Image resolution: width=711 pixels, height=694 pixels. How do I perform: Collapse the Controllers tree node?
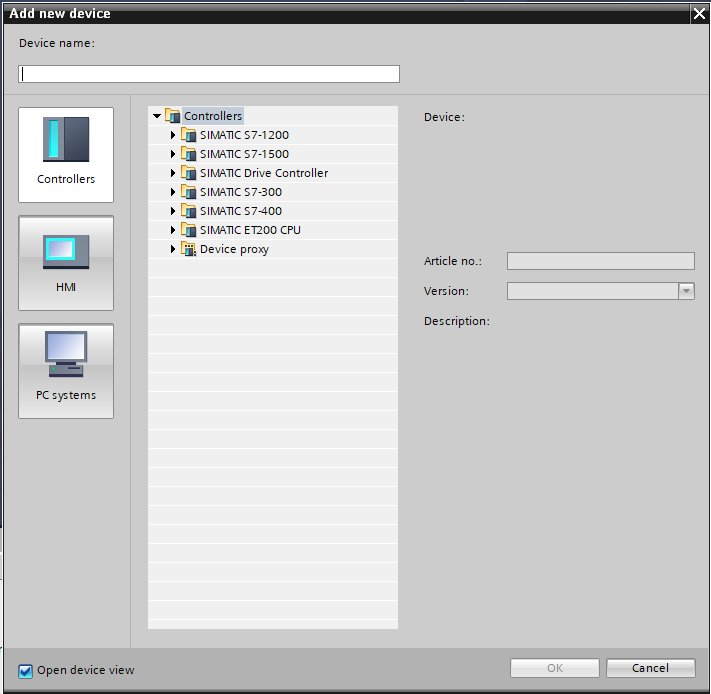(x=157, y=116)
